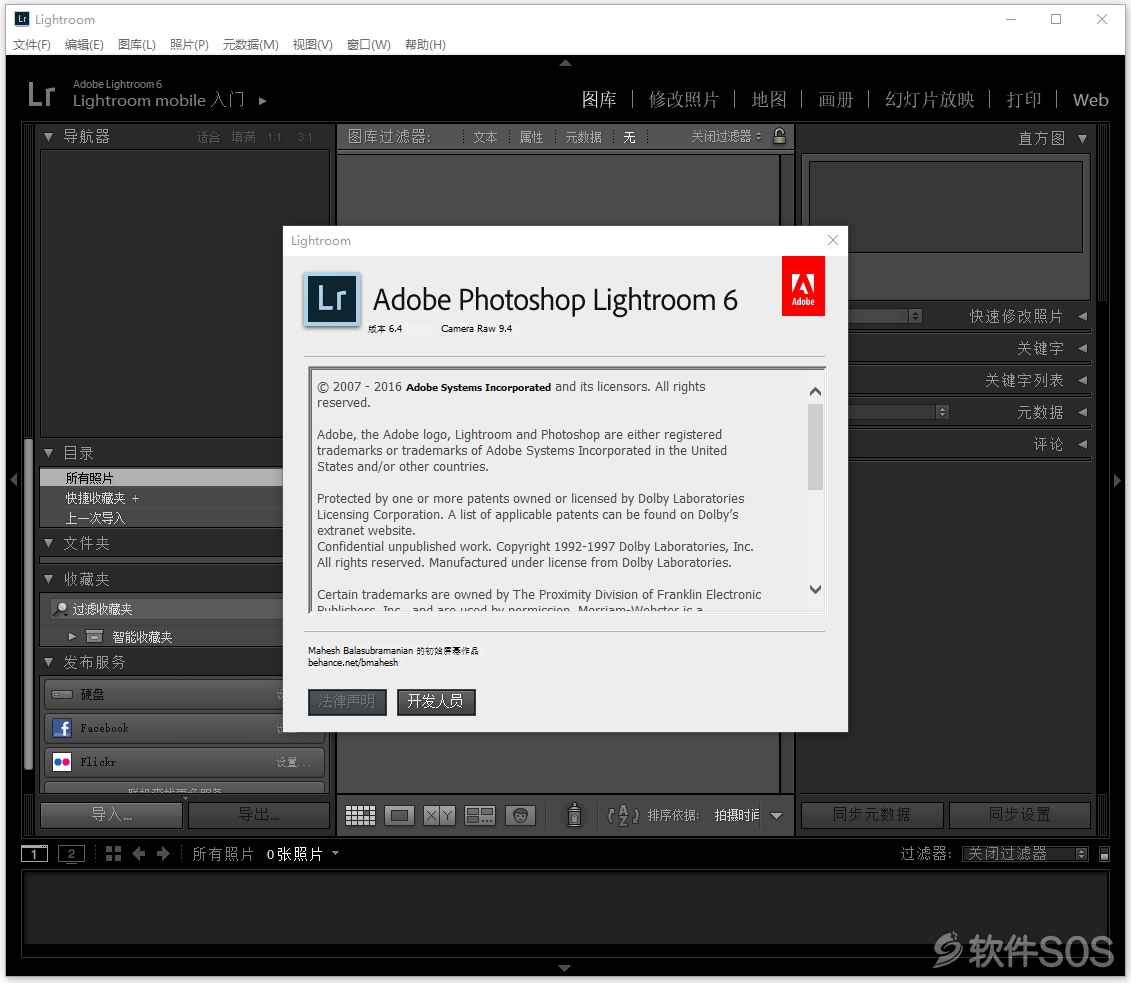Click Adobe logo in About dialog

coord(803,286)
